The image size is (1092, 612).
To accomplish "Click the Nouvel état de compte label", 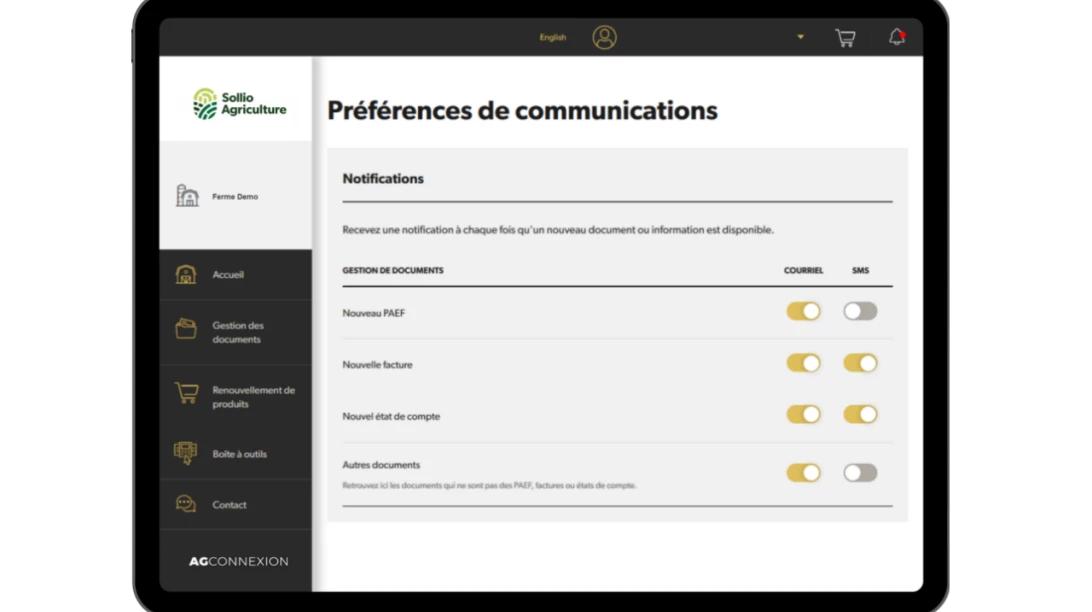I will (391, 416).
